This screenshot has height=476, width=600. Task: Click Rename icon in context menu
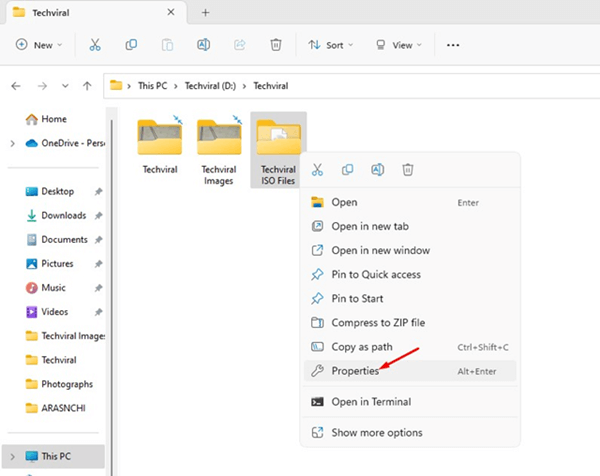(378, 170)
